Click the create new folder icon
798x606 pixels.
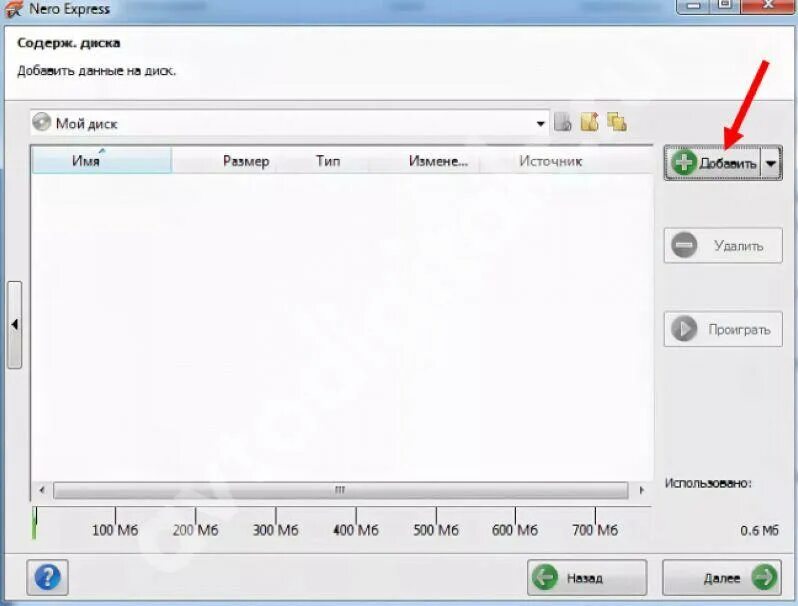point(589,122)
